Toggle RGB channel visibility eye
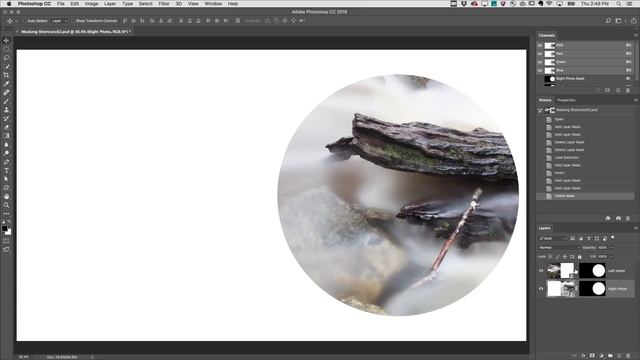The image size is (640, 360). (x=540, y=45)
